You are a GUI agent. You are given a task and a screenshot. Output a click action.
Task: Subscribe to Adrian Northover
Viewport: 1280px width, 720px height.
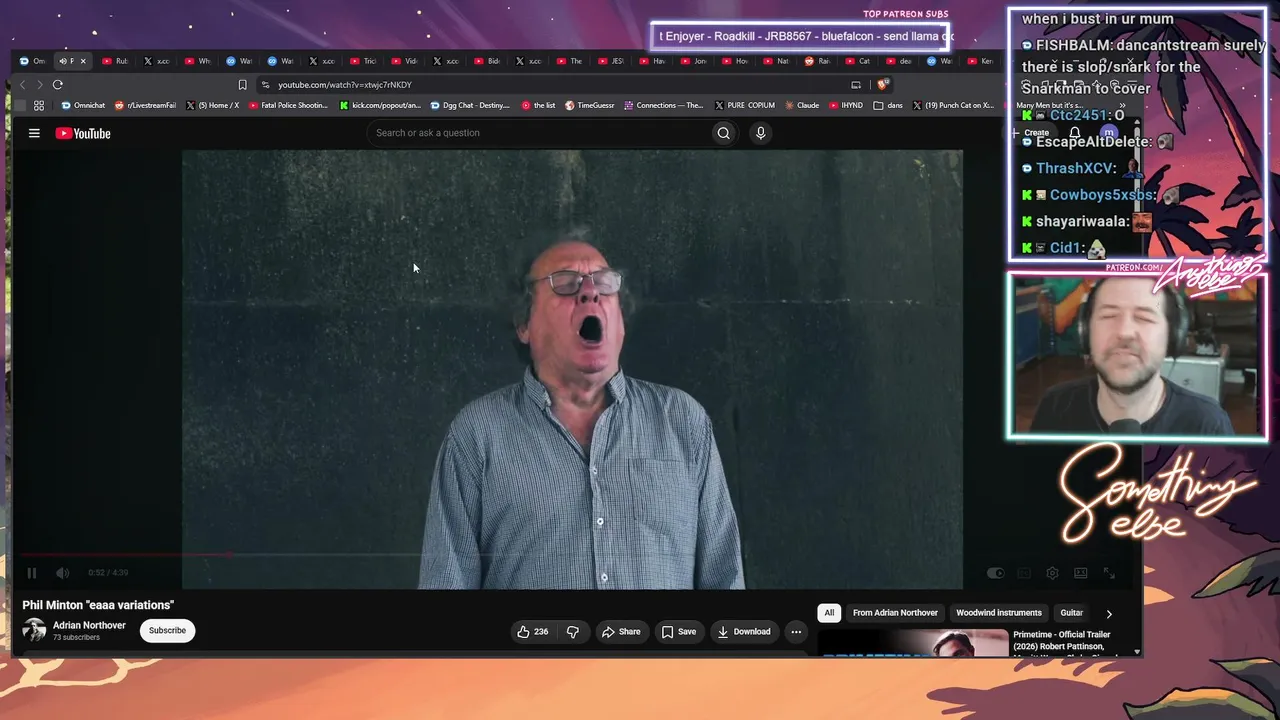pos(167,631)
